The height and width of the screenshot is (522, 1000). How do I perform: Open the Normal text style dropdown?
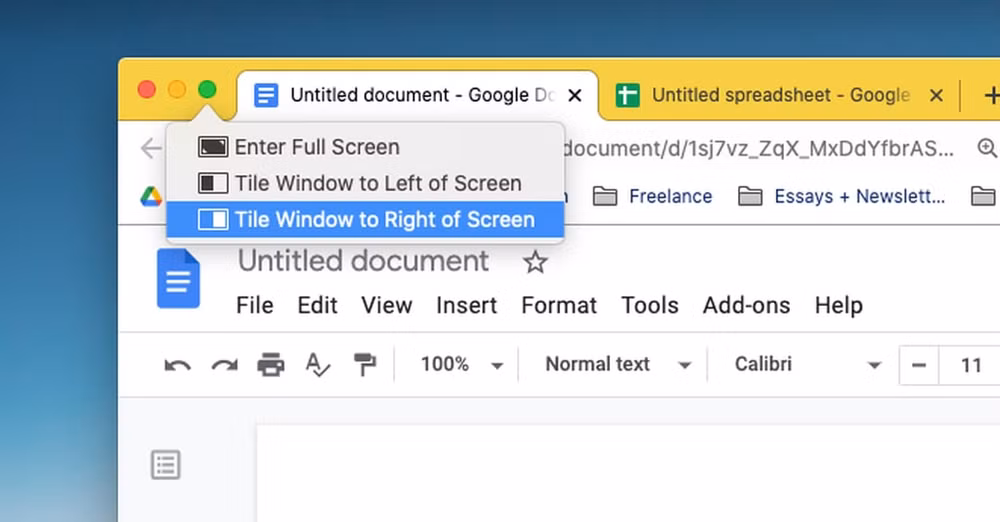tap(617, 364)
